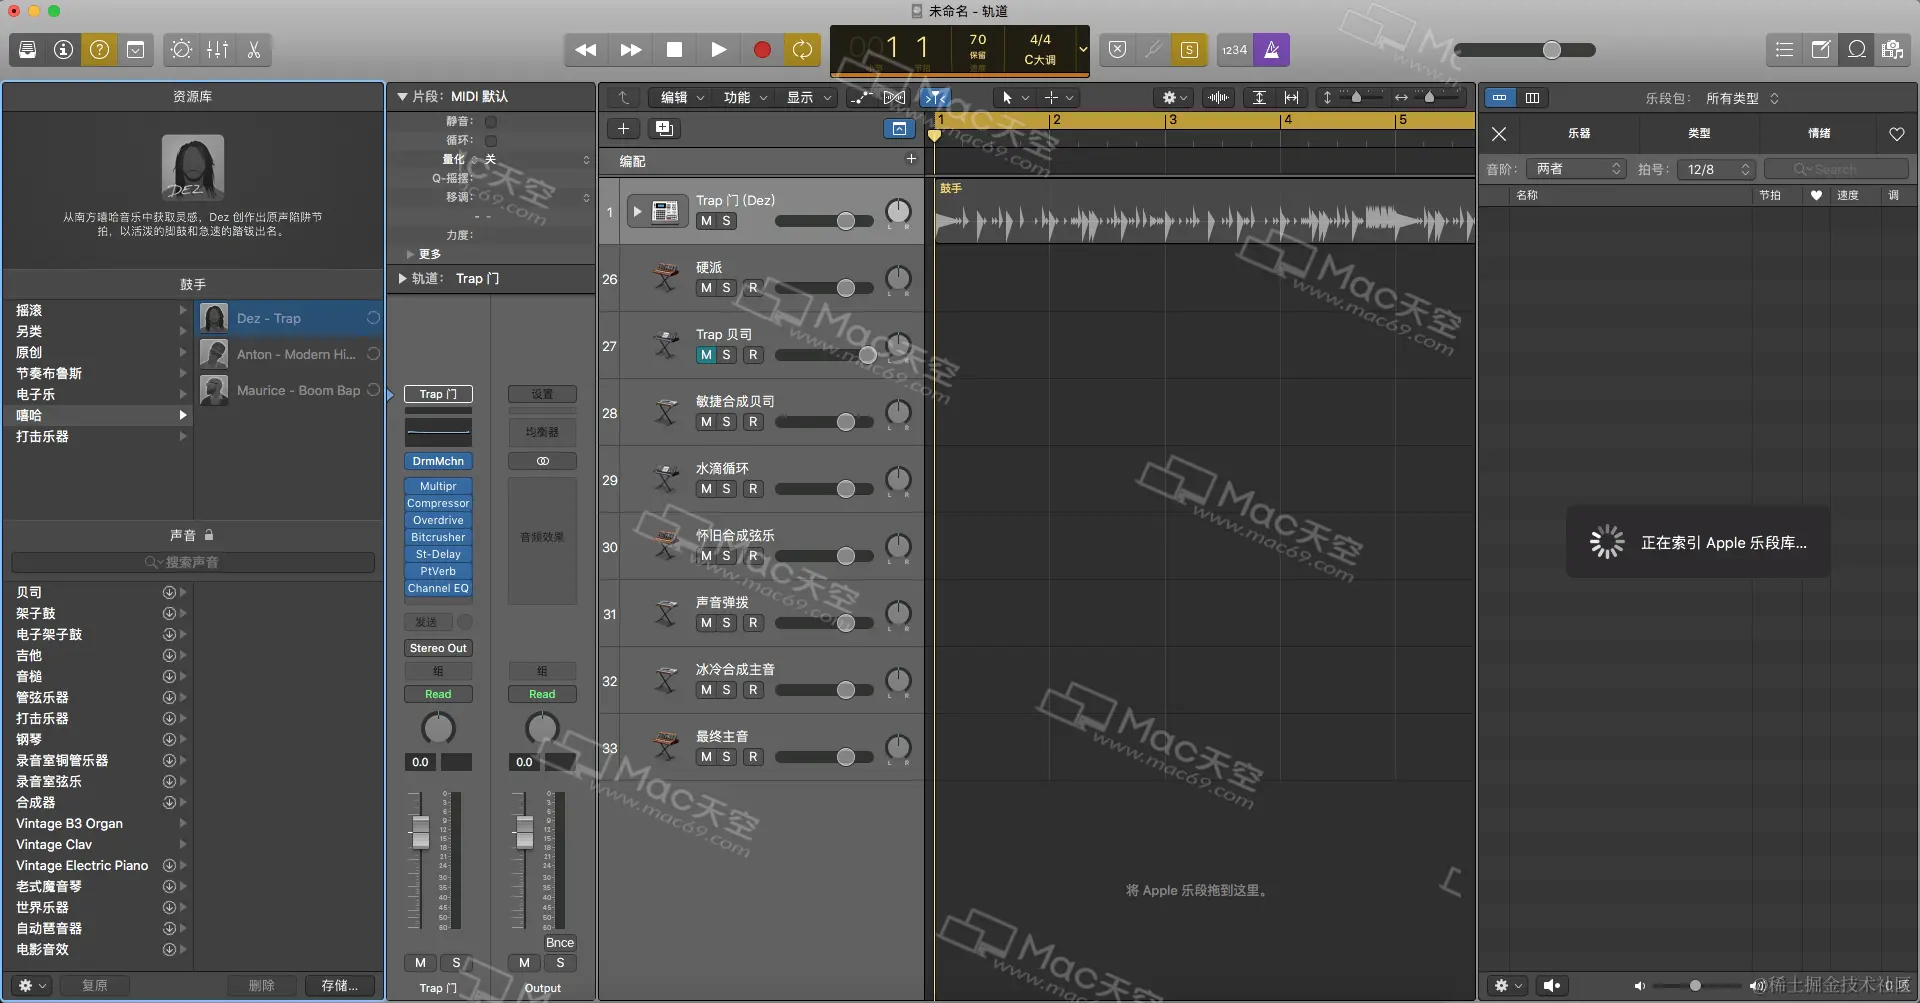Viewport: 1920px width, 1003px height.
Task: Open the 乐段包 所有类型 dropdown
Action: pos(1742,98)
